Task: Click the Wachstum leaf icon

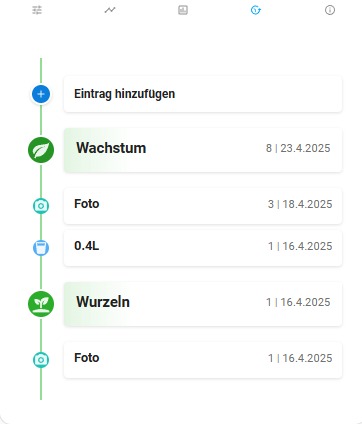Action: point(41,150)
